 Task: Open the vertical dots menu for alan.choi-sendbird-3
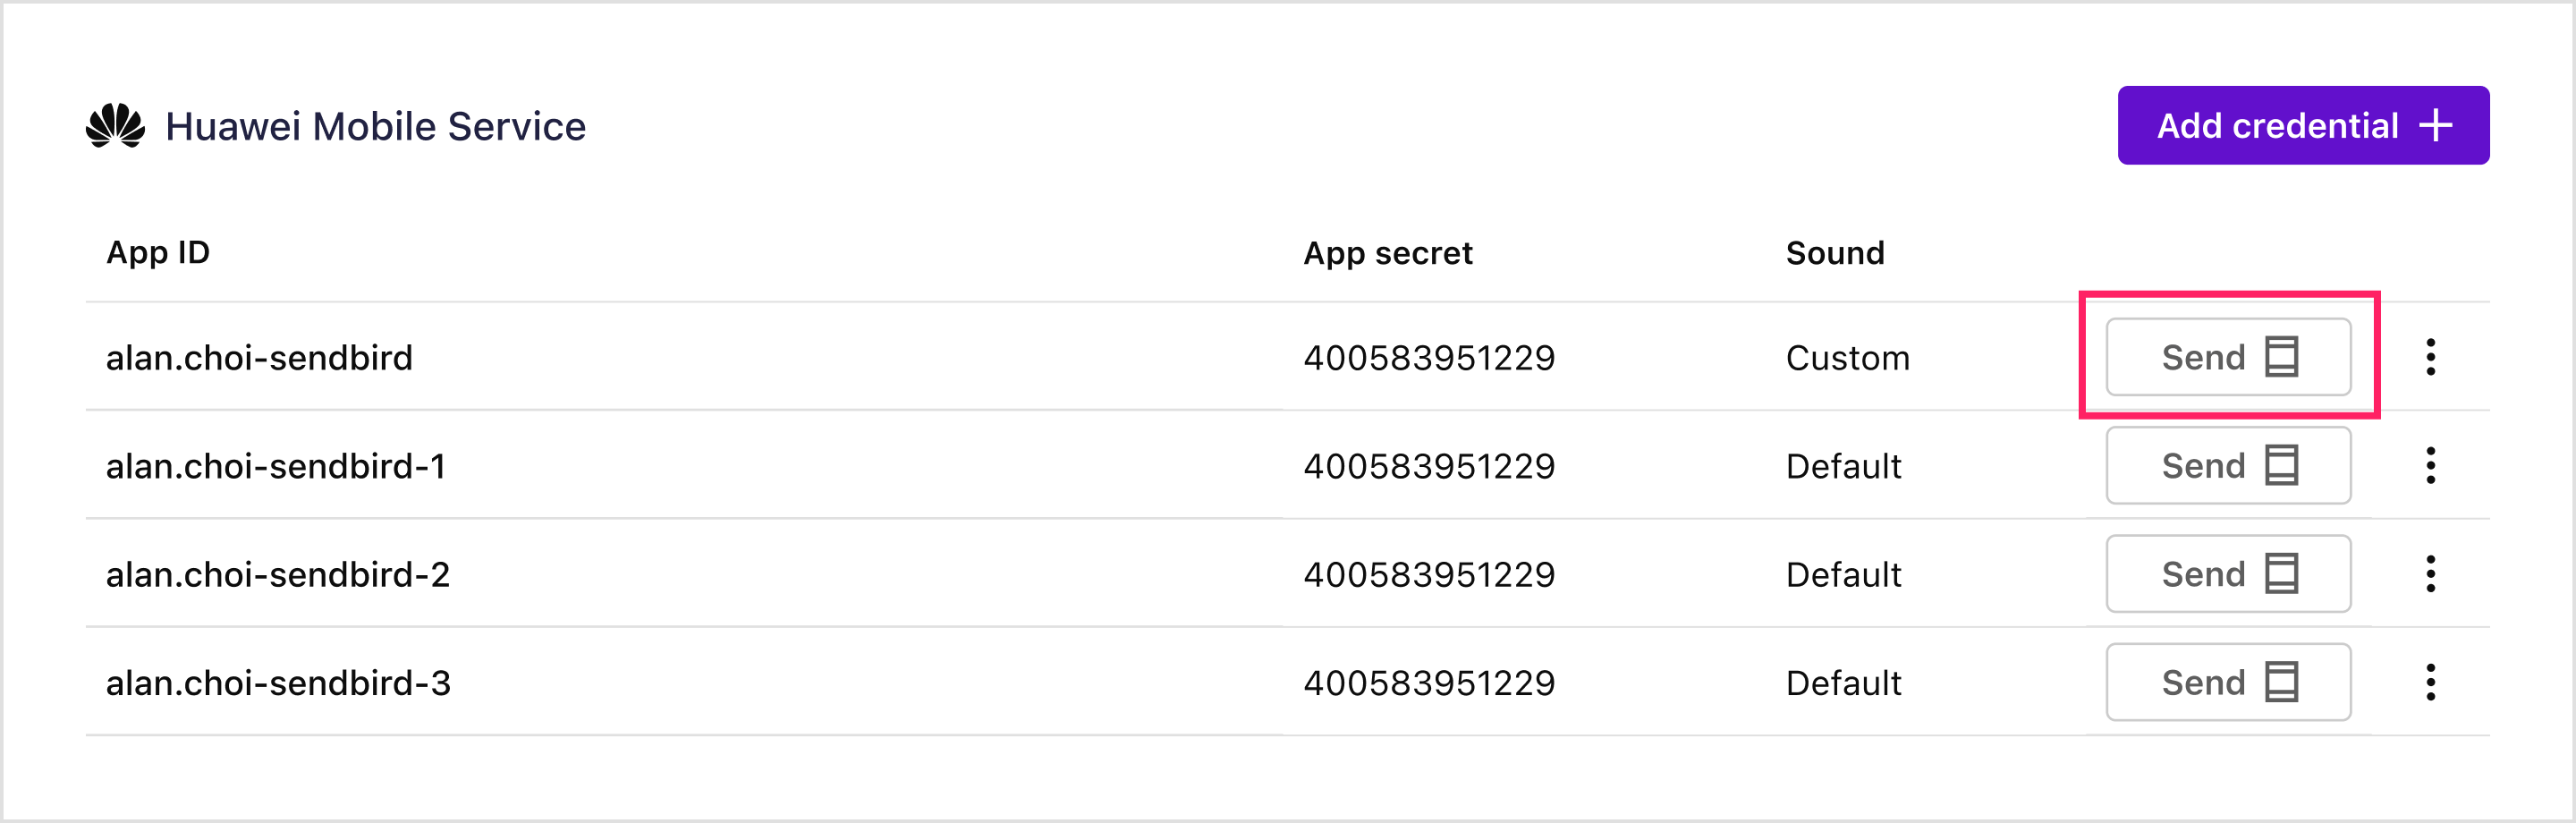[x=2430, y=682]
